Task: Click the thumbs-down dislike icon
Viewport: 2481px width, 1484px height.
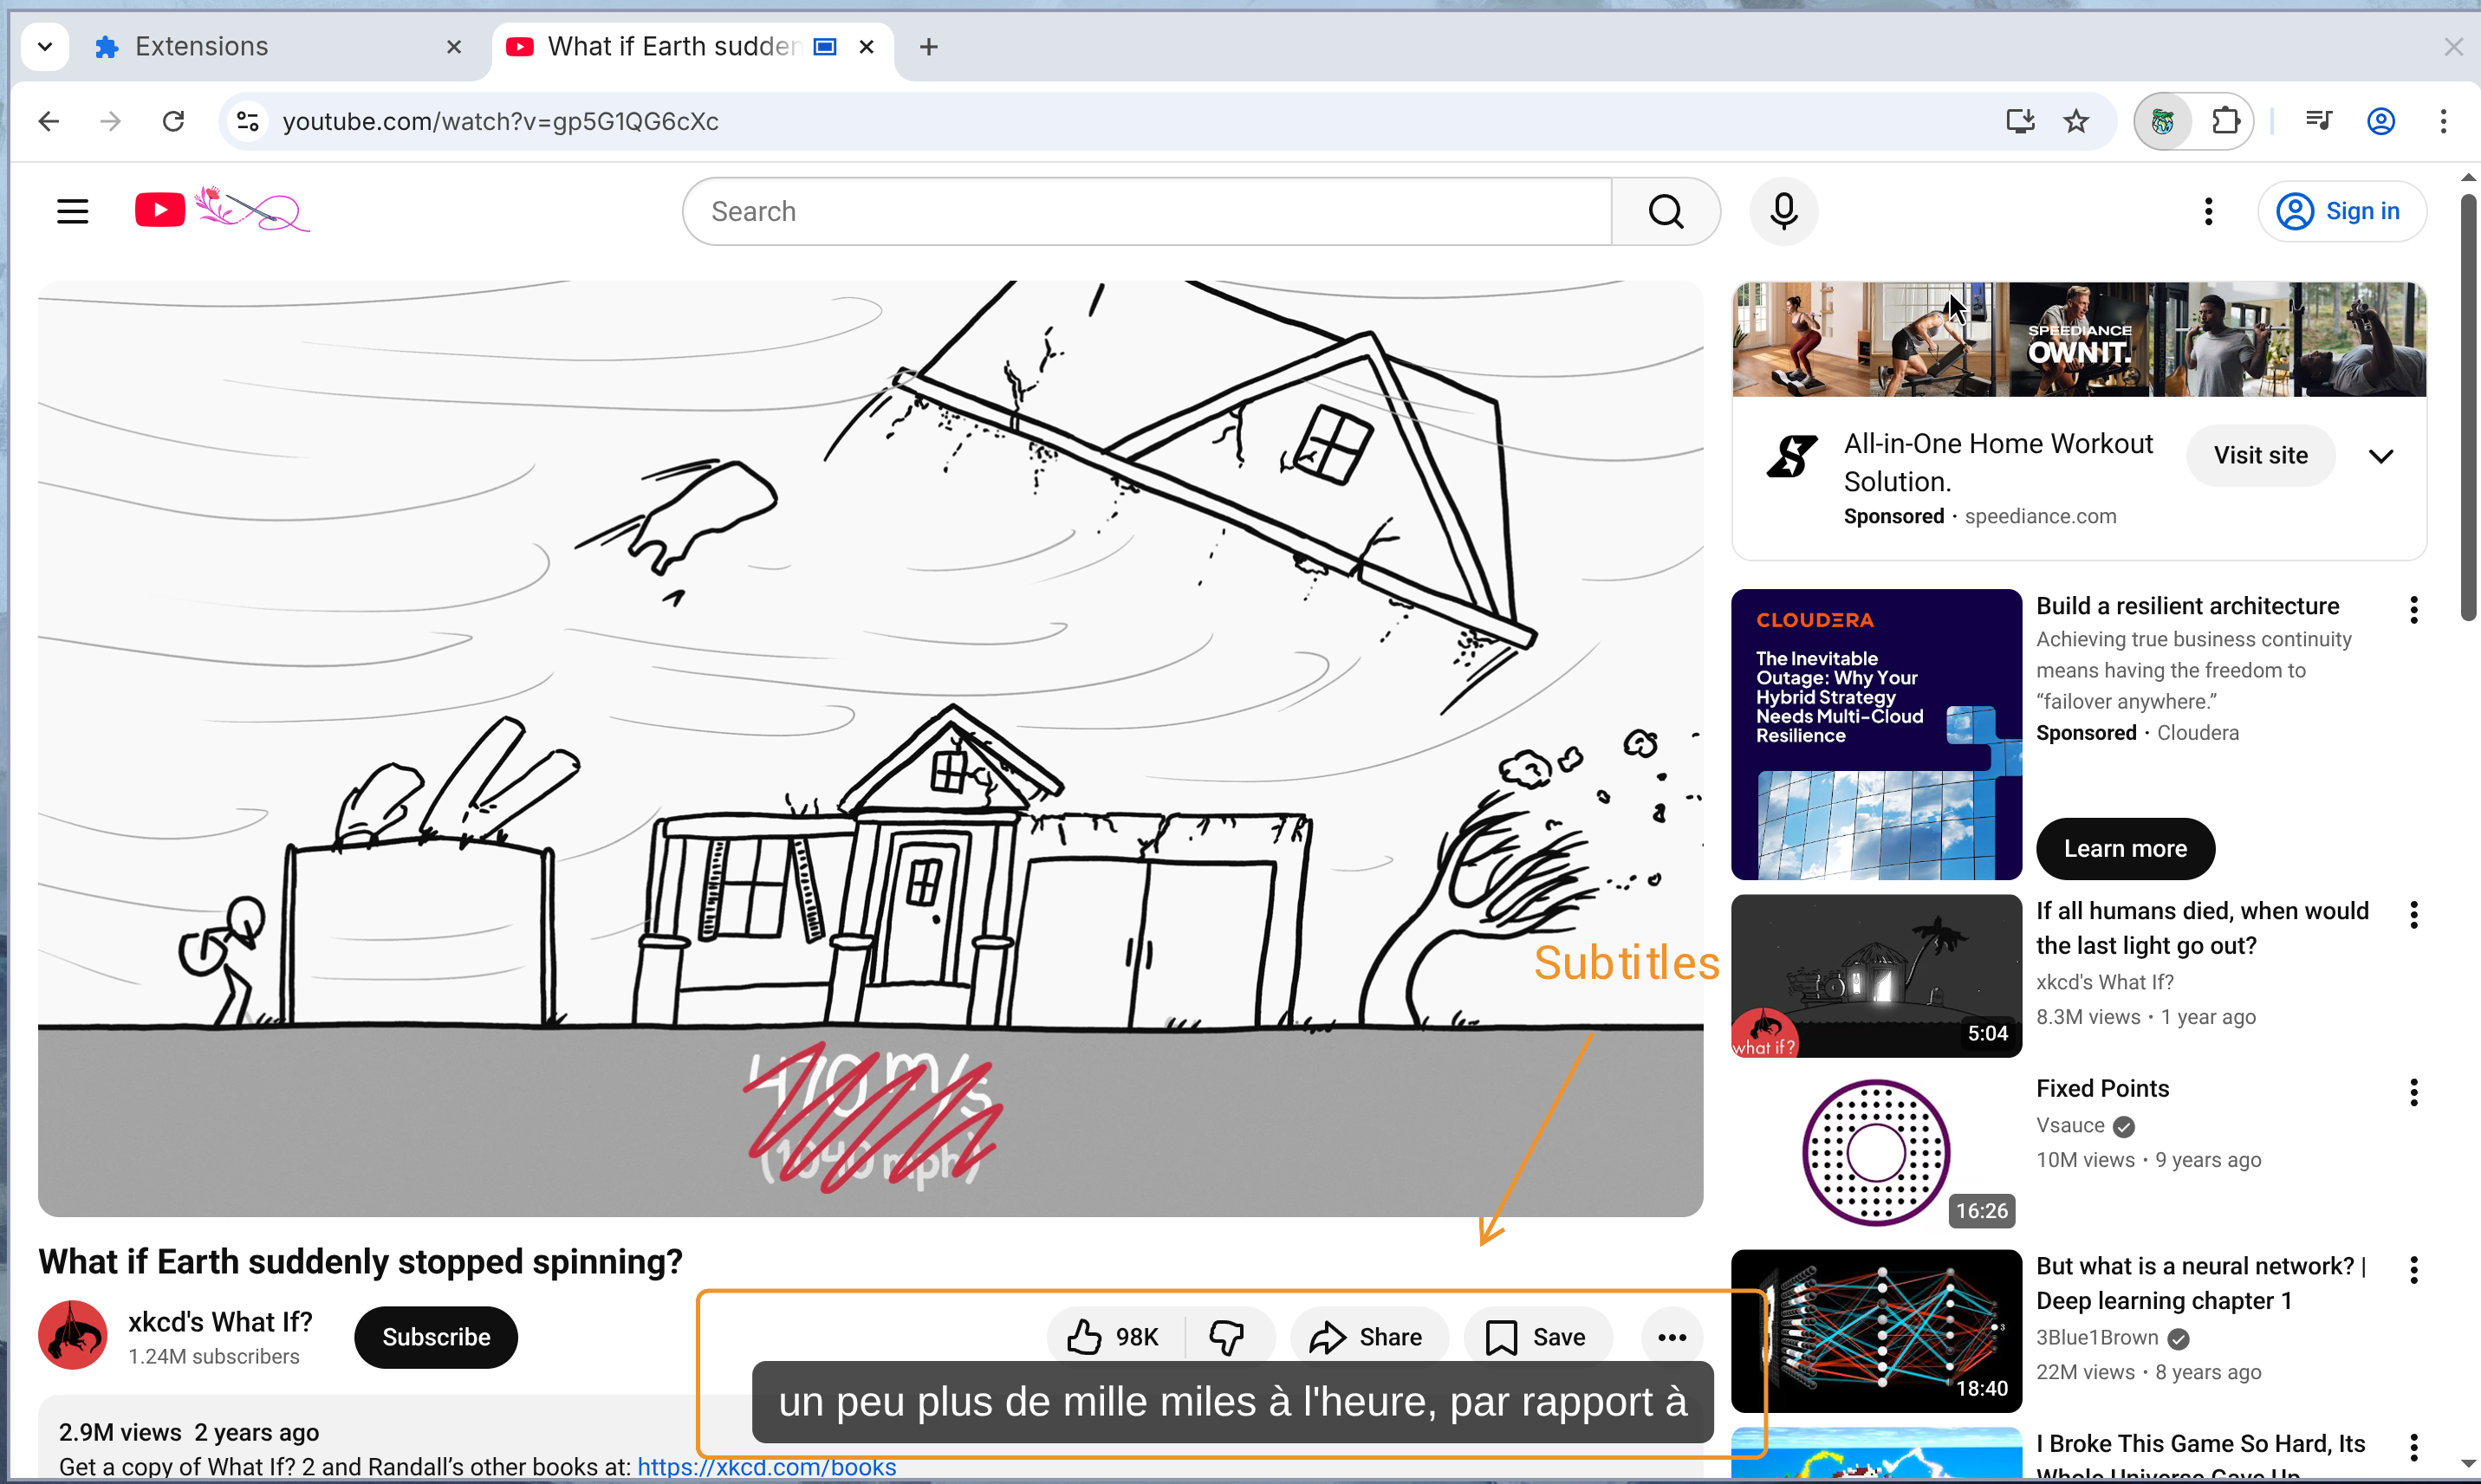Action: (x=1226, y=1336)
